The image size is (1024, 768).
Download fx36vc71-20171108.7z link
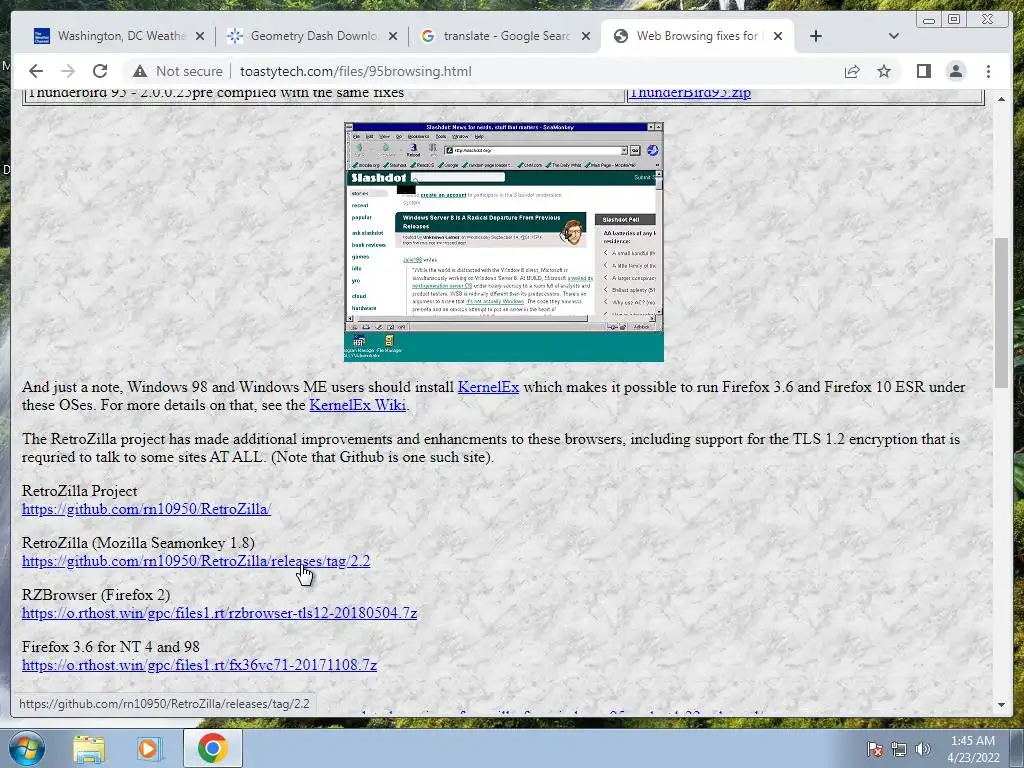click(199, 665)
